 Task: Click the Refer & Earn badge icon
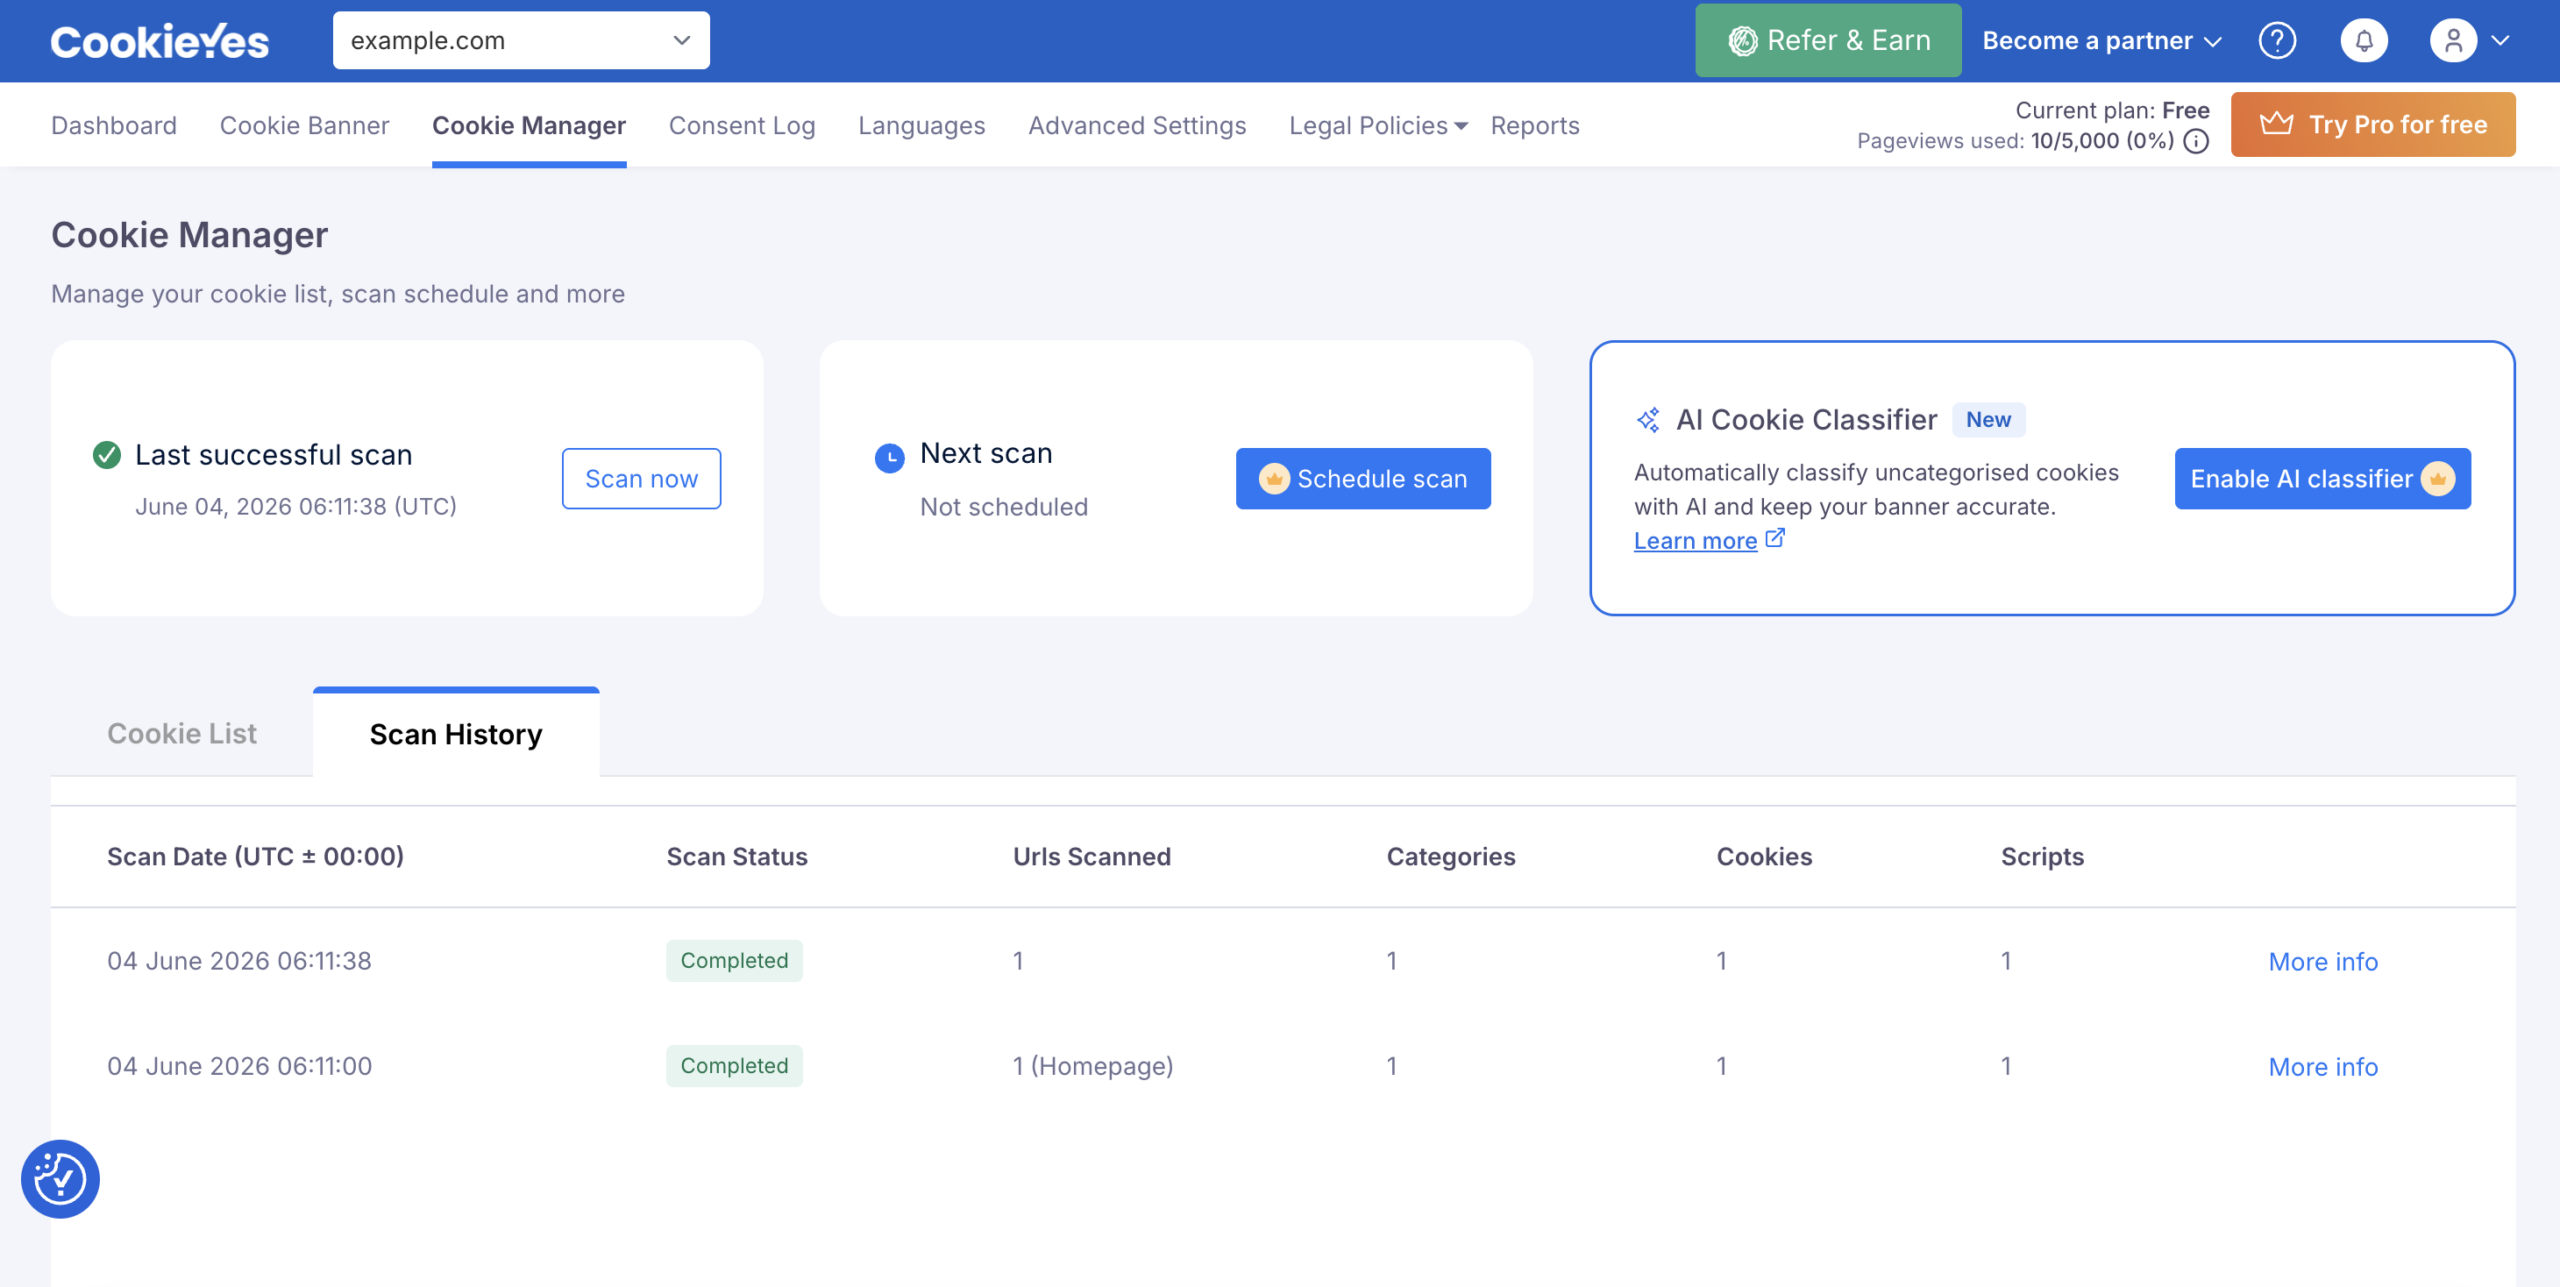(x=1743, y=41)
